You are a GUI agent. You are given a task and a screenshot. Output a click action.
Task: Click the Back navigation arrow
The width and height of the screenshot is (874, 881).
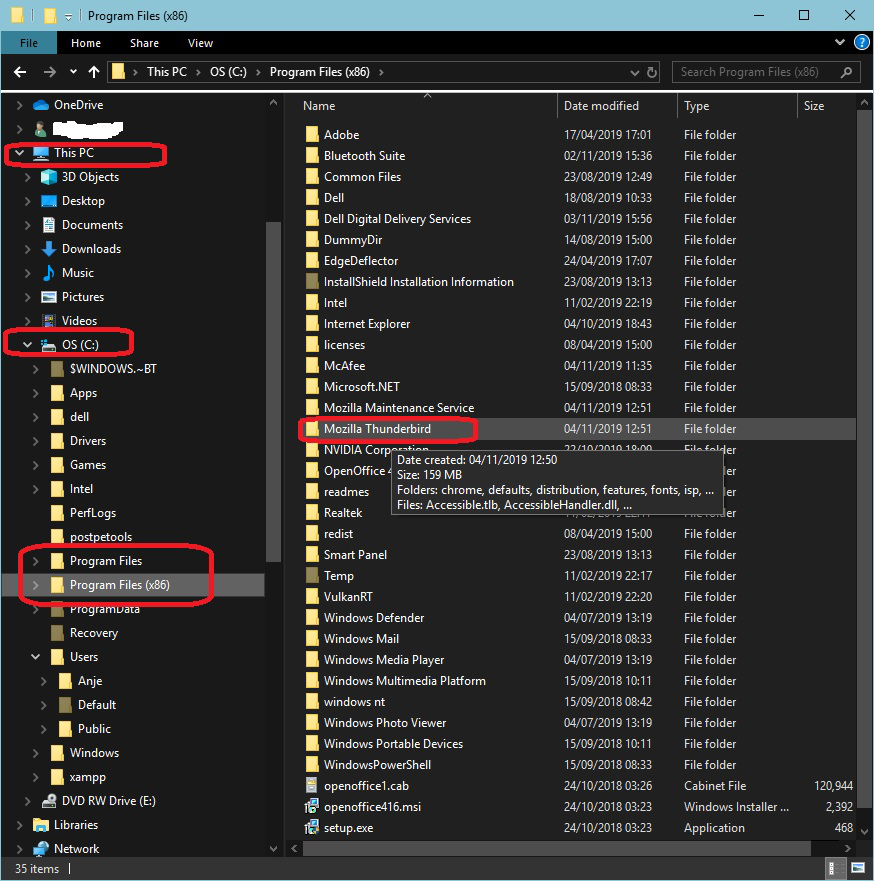click(x=20, y=72)
